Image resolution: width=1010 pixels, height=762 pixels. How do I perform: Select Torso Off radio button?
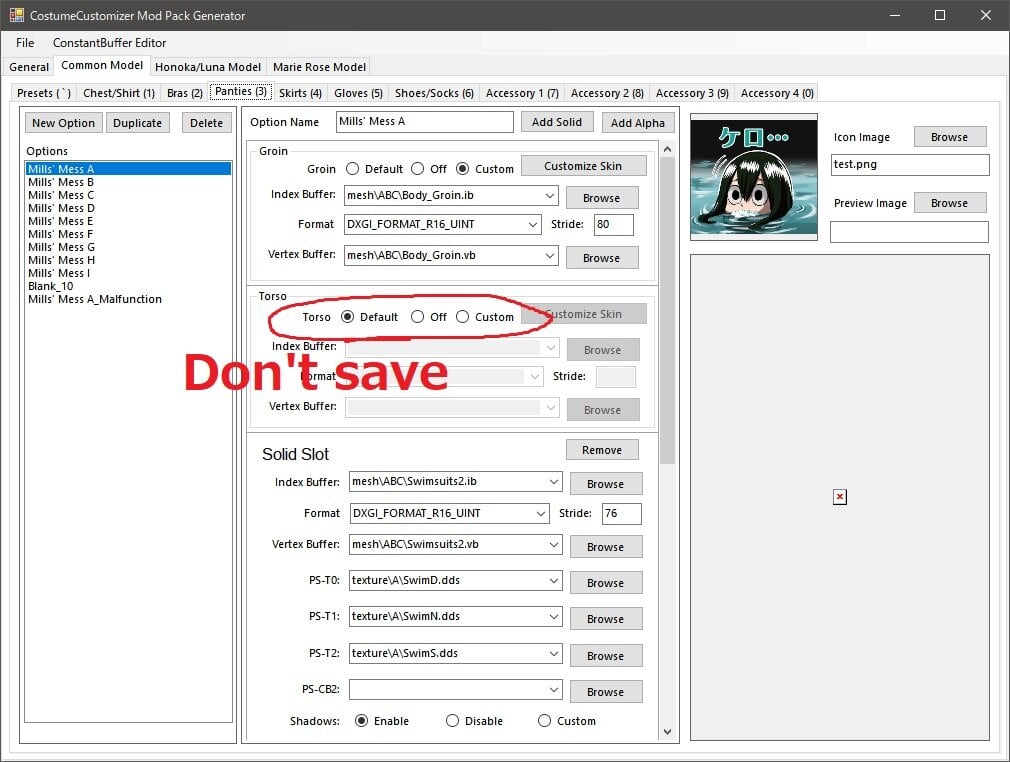pos(417,317)
